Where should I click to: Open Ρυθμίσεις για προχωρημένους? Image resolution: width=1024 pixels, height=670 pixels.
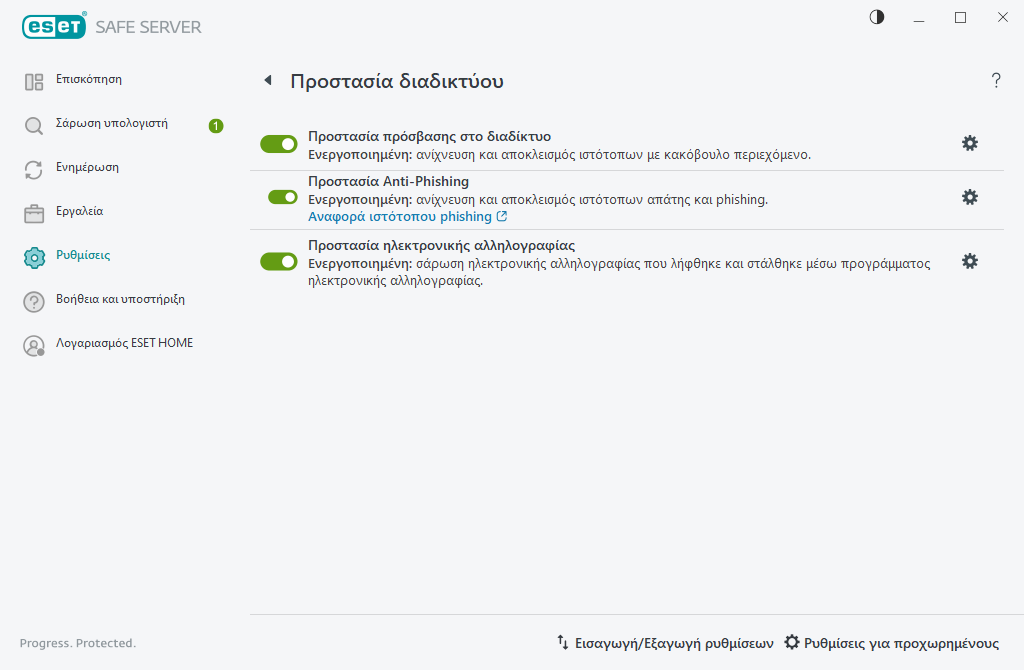[891, 643]
